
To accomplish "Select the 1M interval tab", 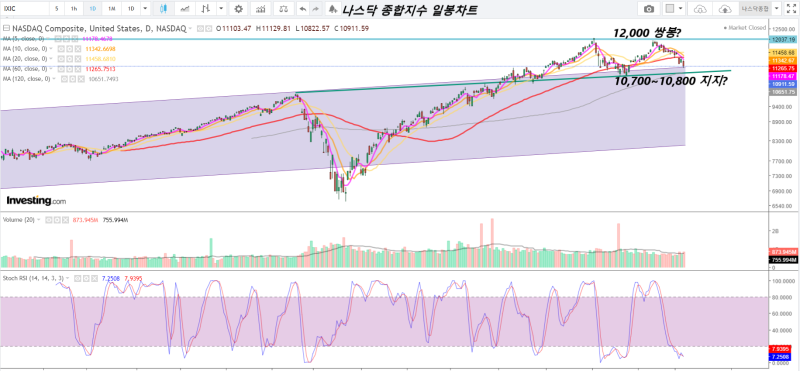I will [112, 9].
